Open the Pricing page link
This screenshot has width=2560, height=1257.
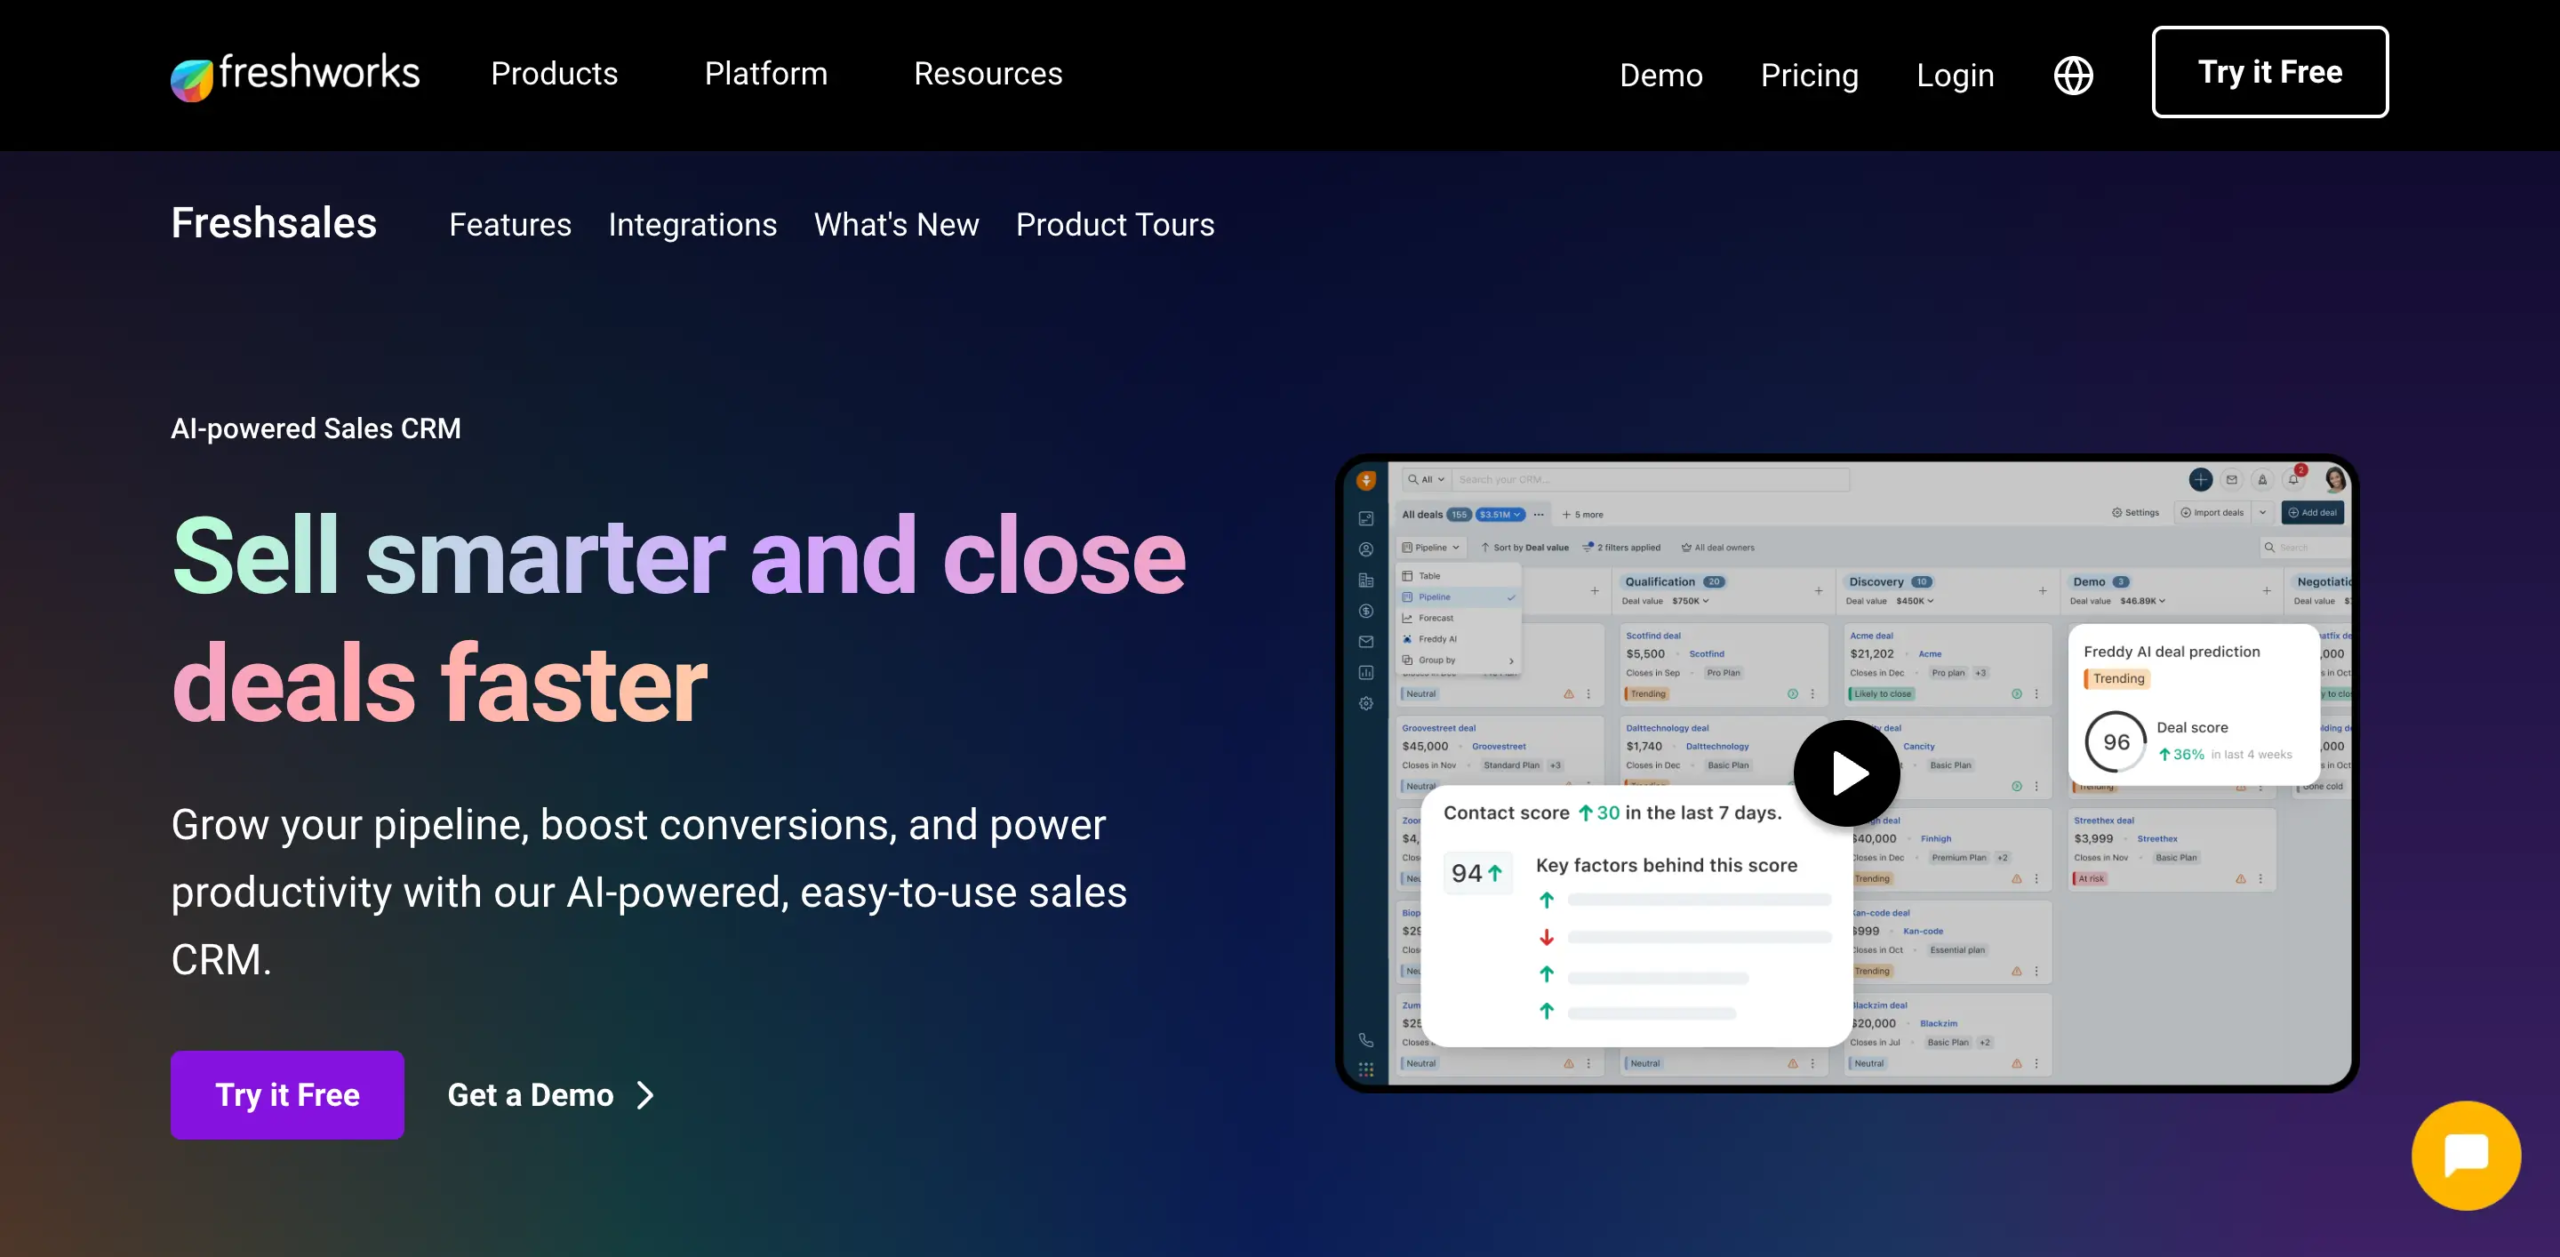coord(1809,75)
